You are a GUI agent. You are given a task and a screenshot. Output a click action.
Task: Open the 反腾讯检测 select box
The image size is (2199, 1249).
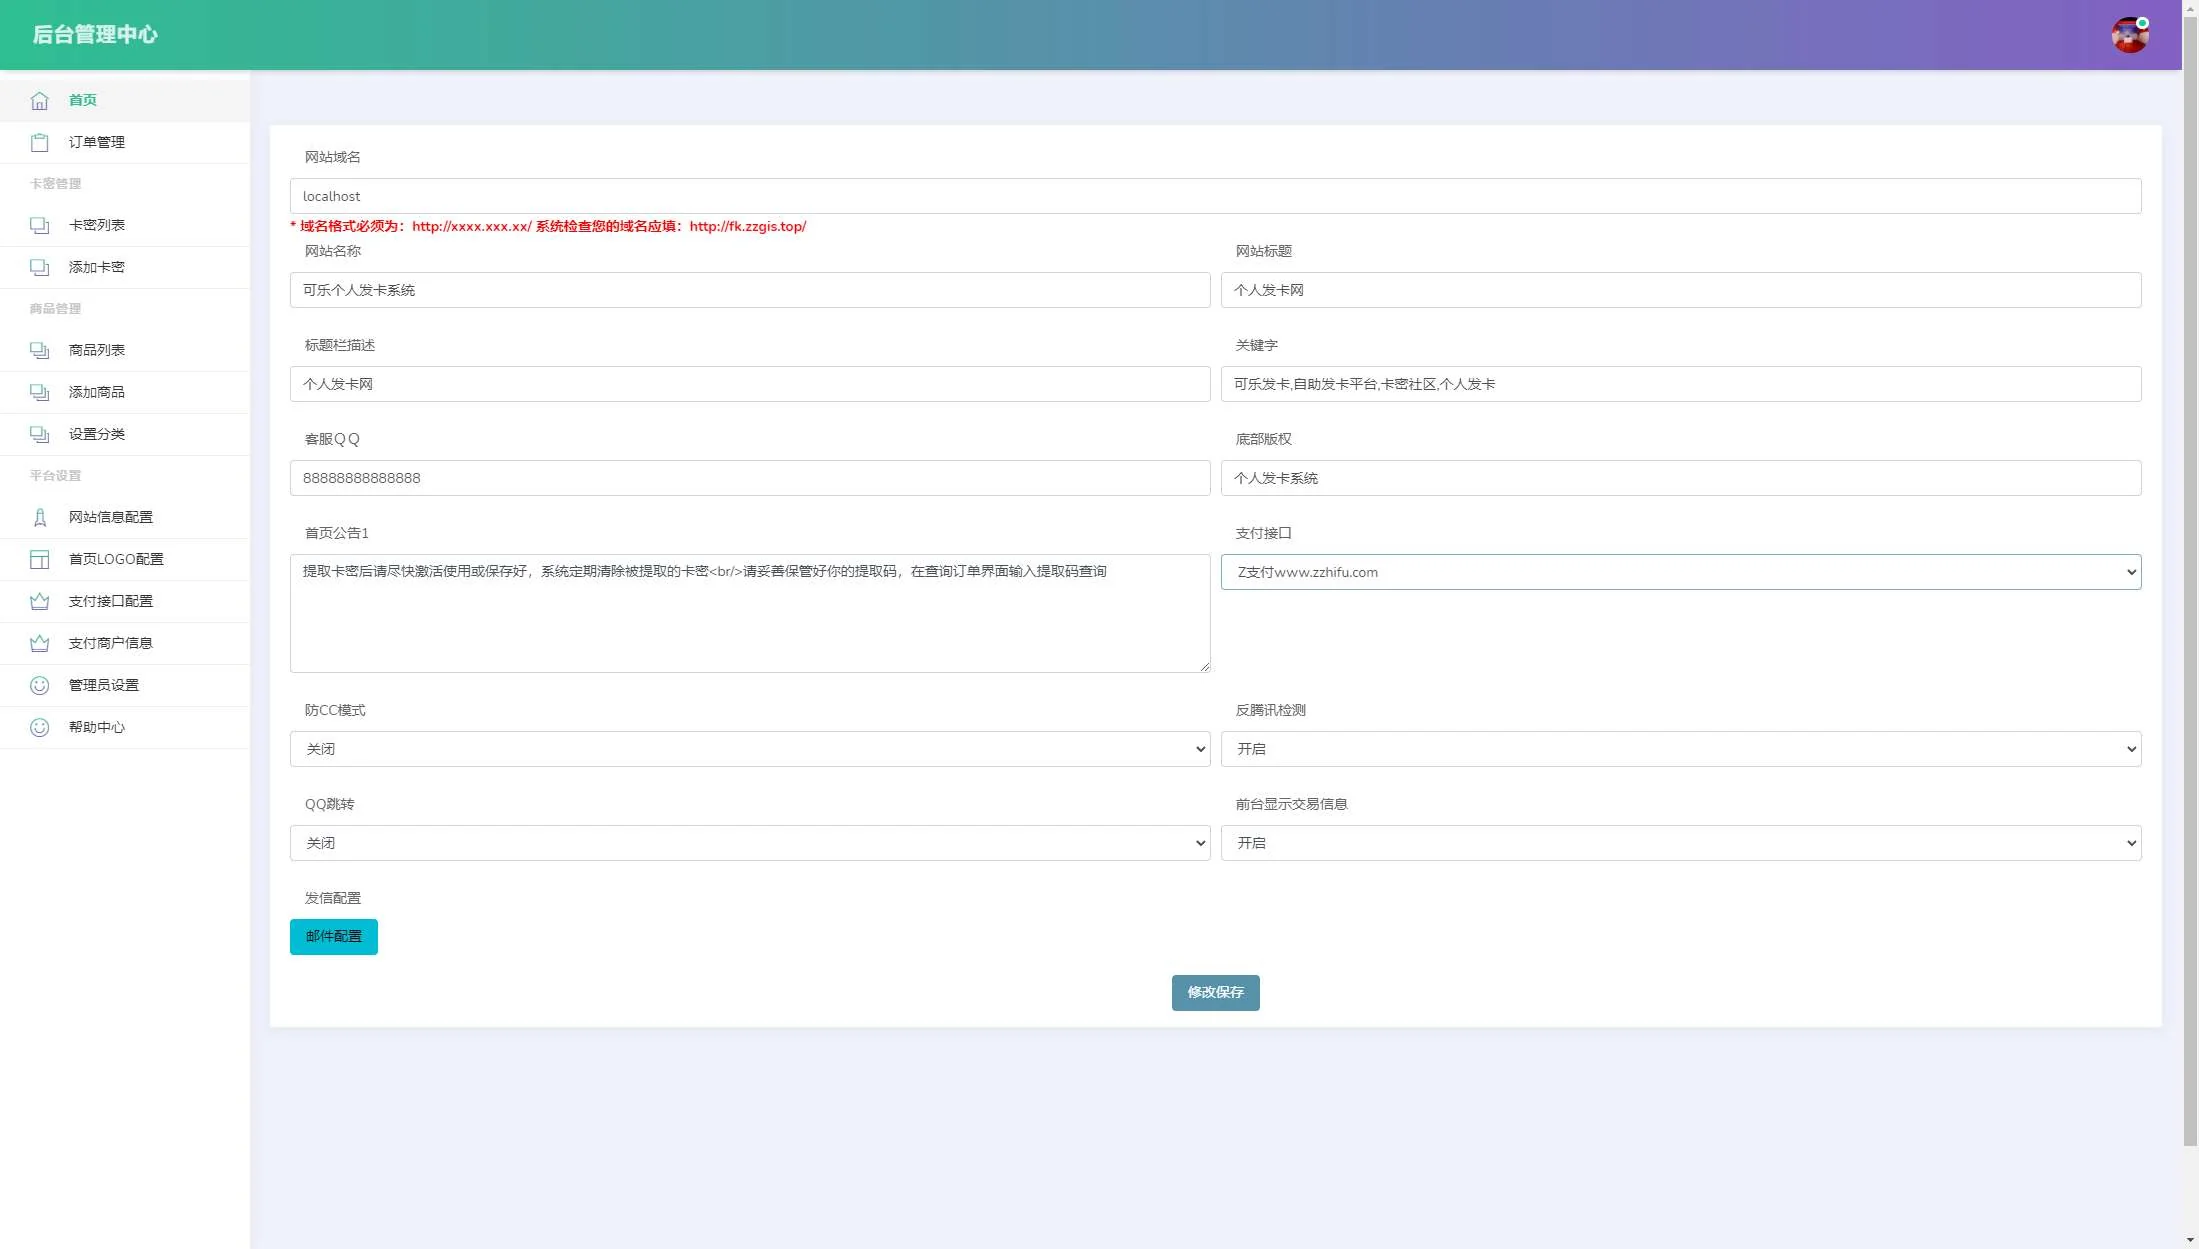pos(1680,749)
